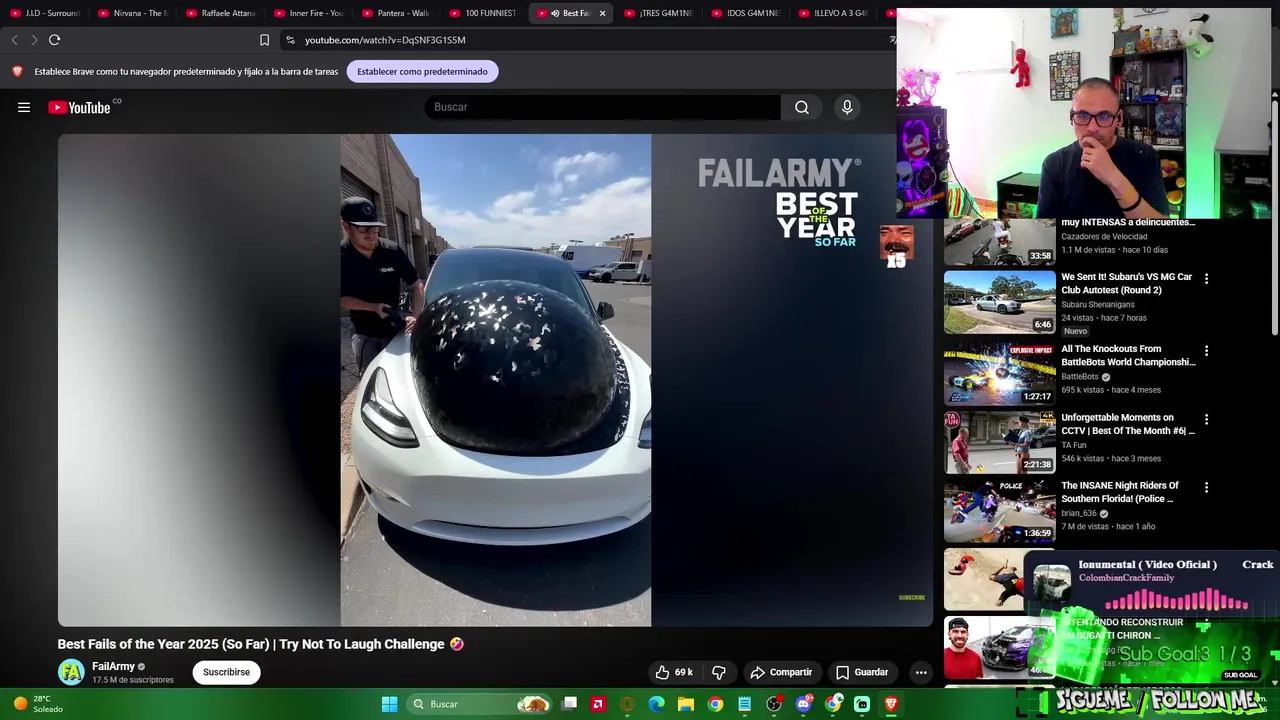The width and height of the screenshot is (1280, 720).
Task: Open Windows Start menu
Action: pos(389,704)
